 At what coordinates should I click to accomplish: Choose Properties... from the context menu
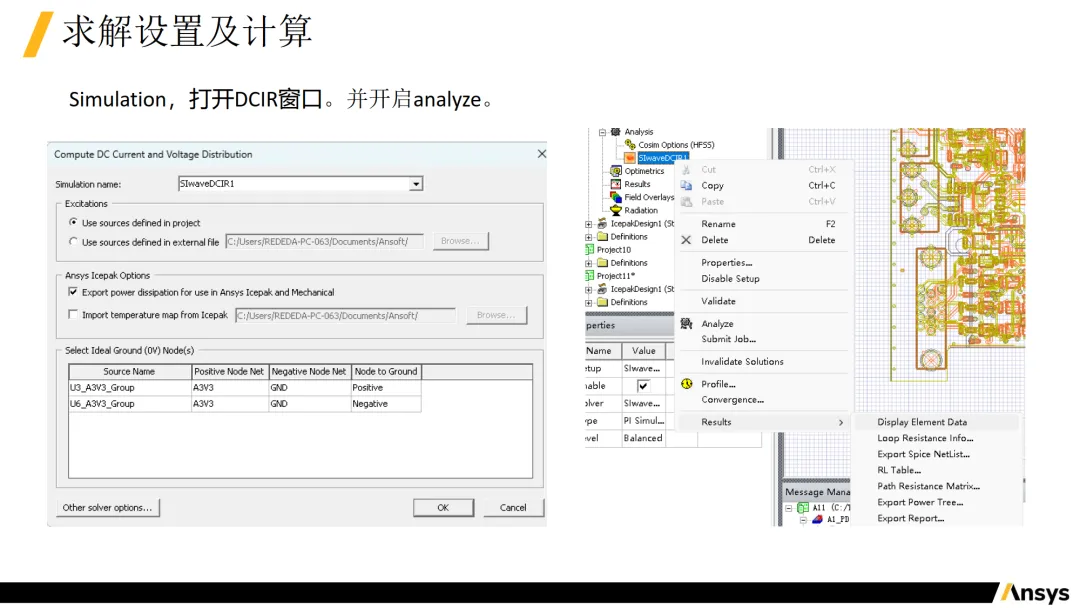pyautogui.click(x=727, y=262)
